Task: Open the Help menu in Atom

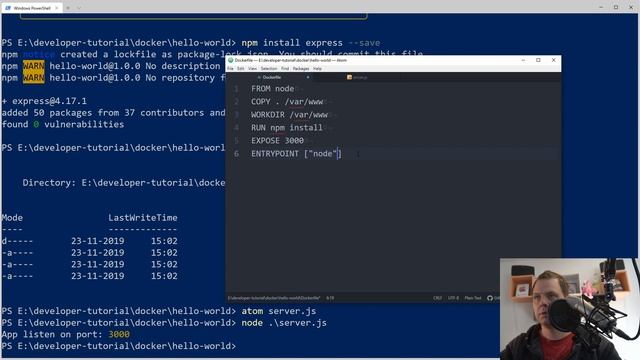Action: coord(317,69)
